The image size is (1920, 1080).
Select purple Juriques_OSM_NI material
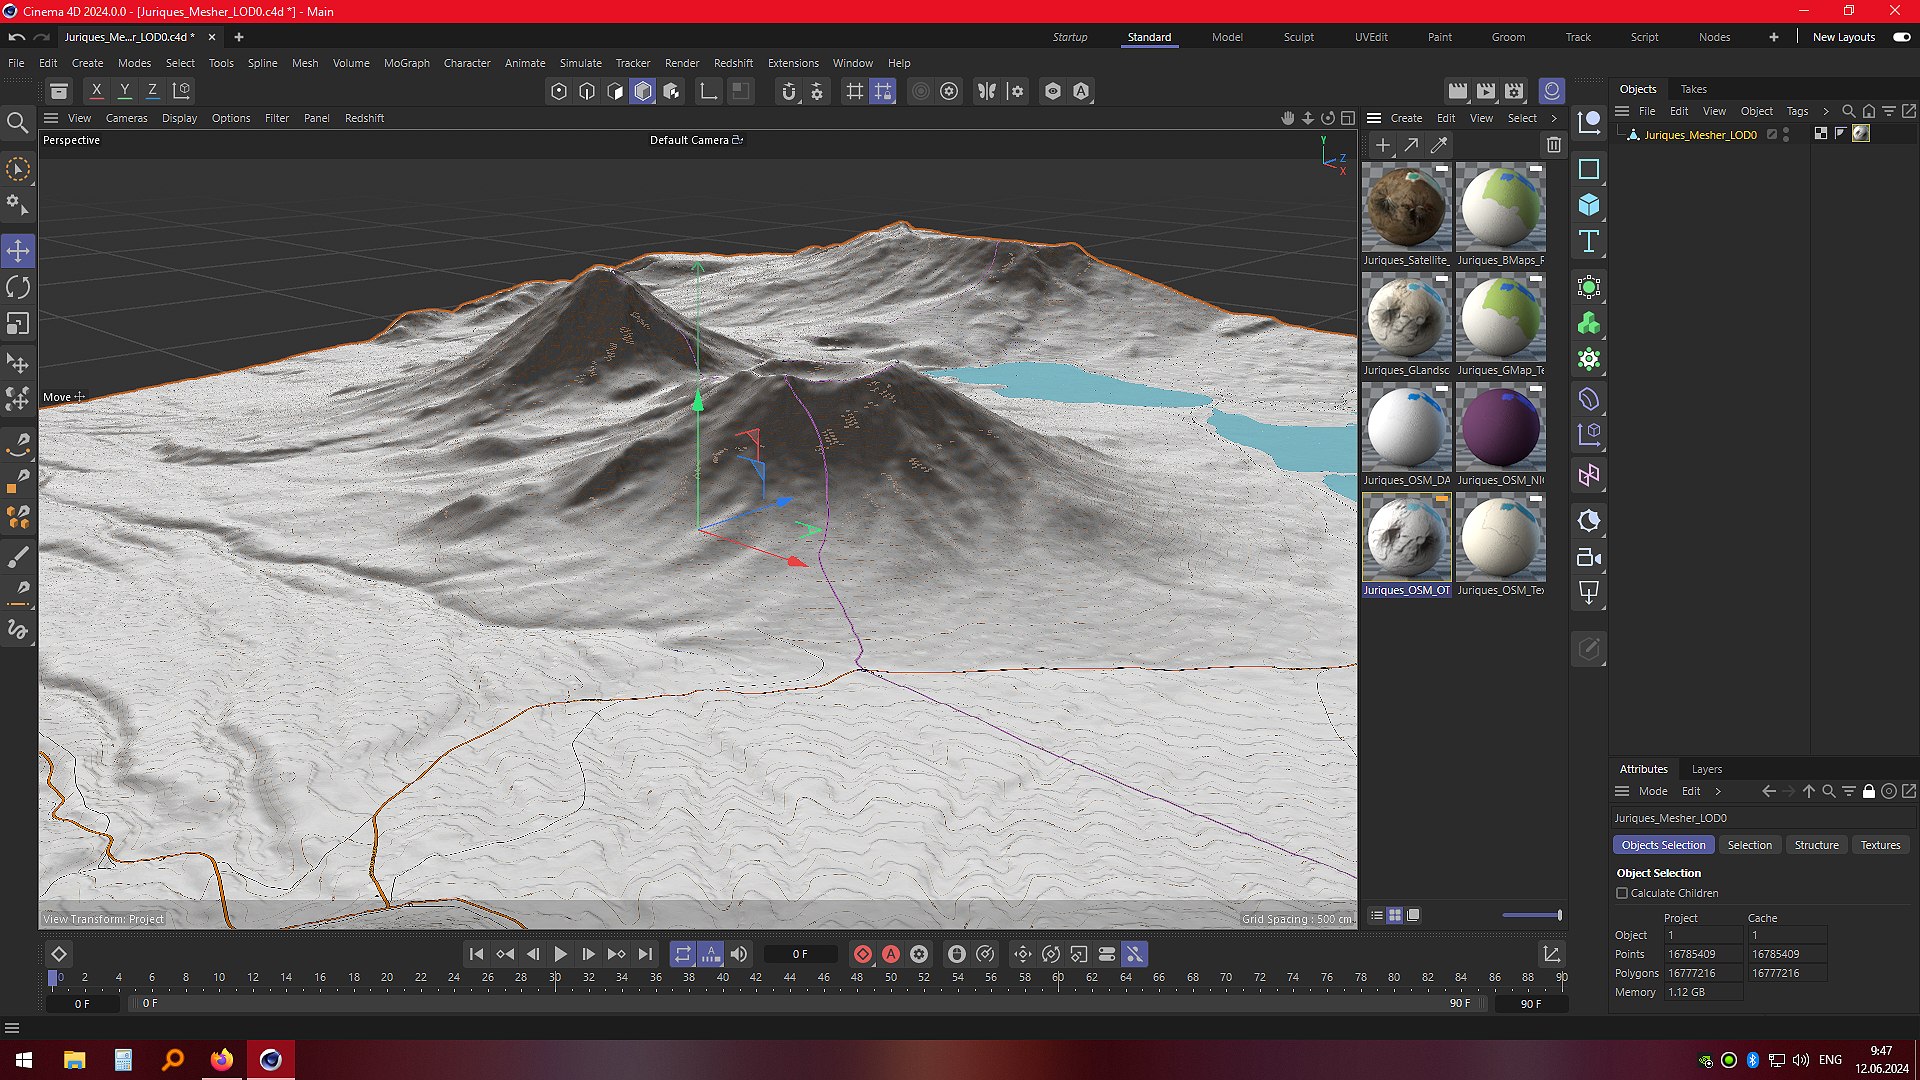[x=1500, y=428]
